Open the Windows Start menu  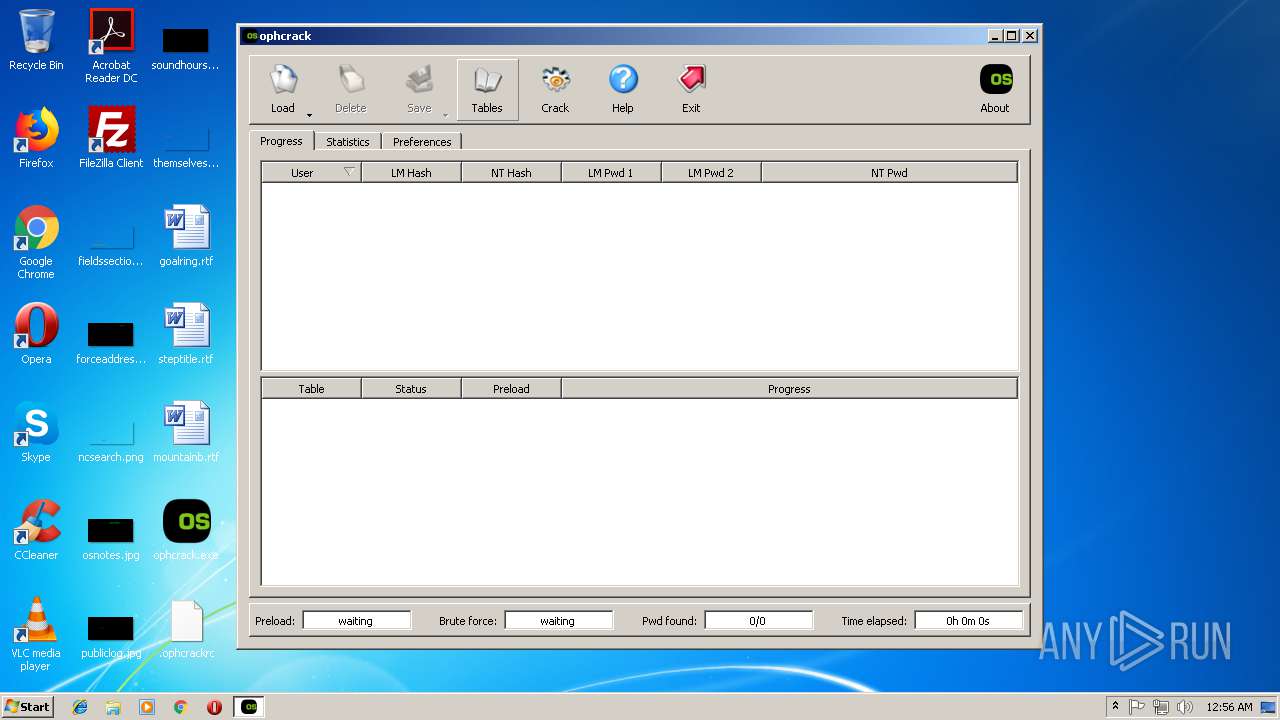tap(28, 707)
